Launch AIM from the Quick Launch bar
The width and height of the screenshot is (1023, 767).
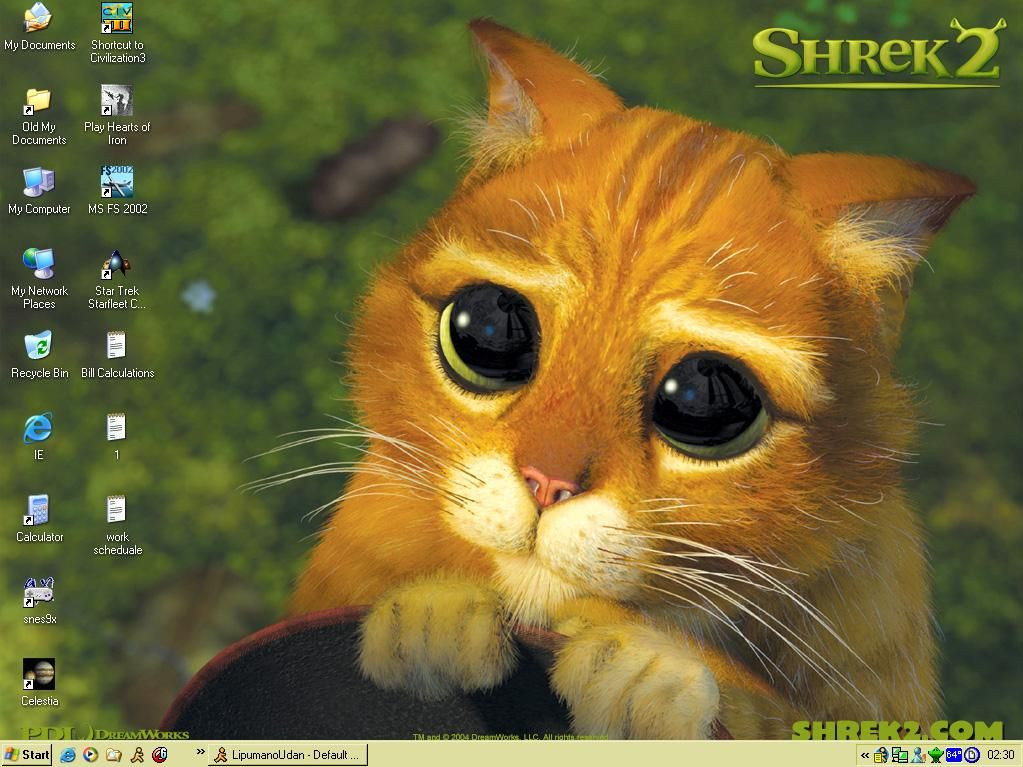[x=137, y=755]
